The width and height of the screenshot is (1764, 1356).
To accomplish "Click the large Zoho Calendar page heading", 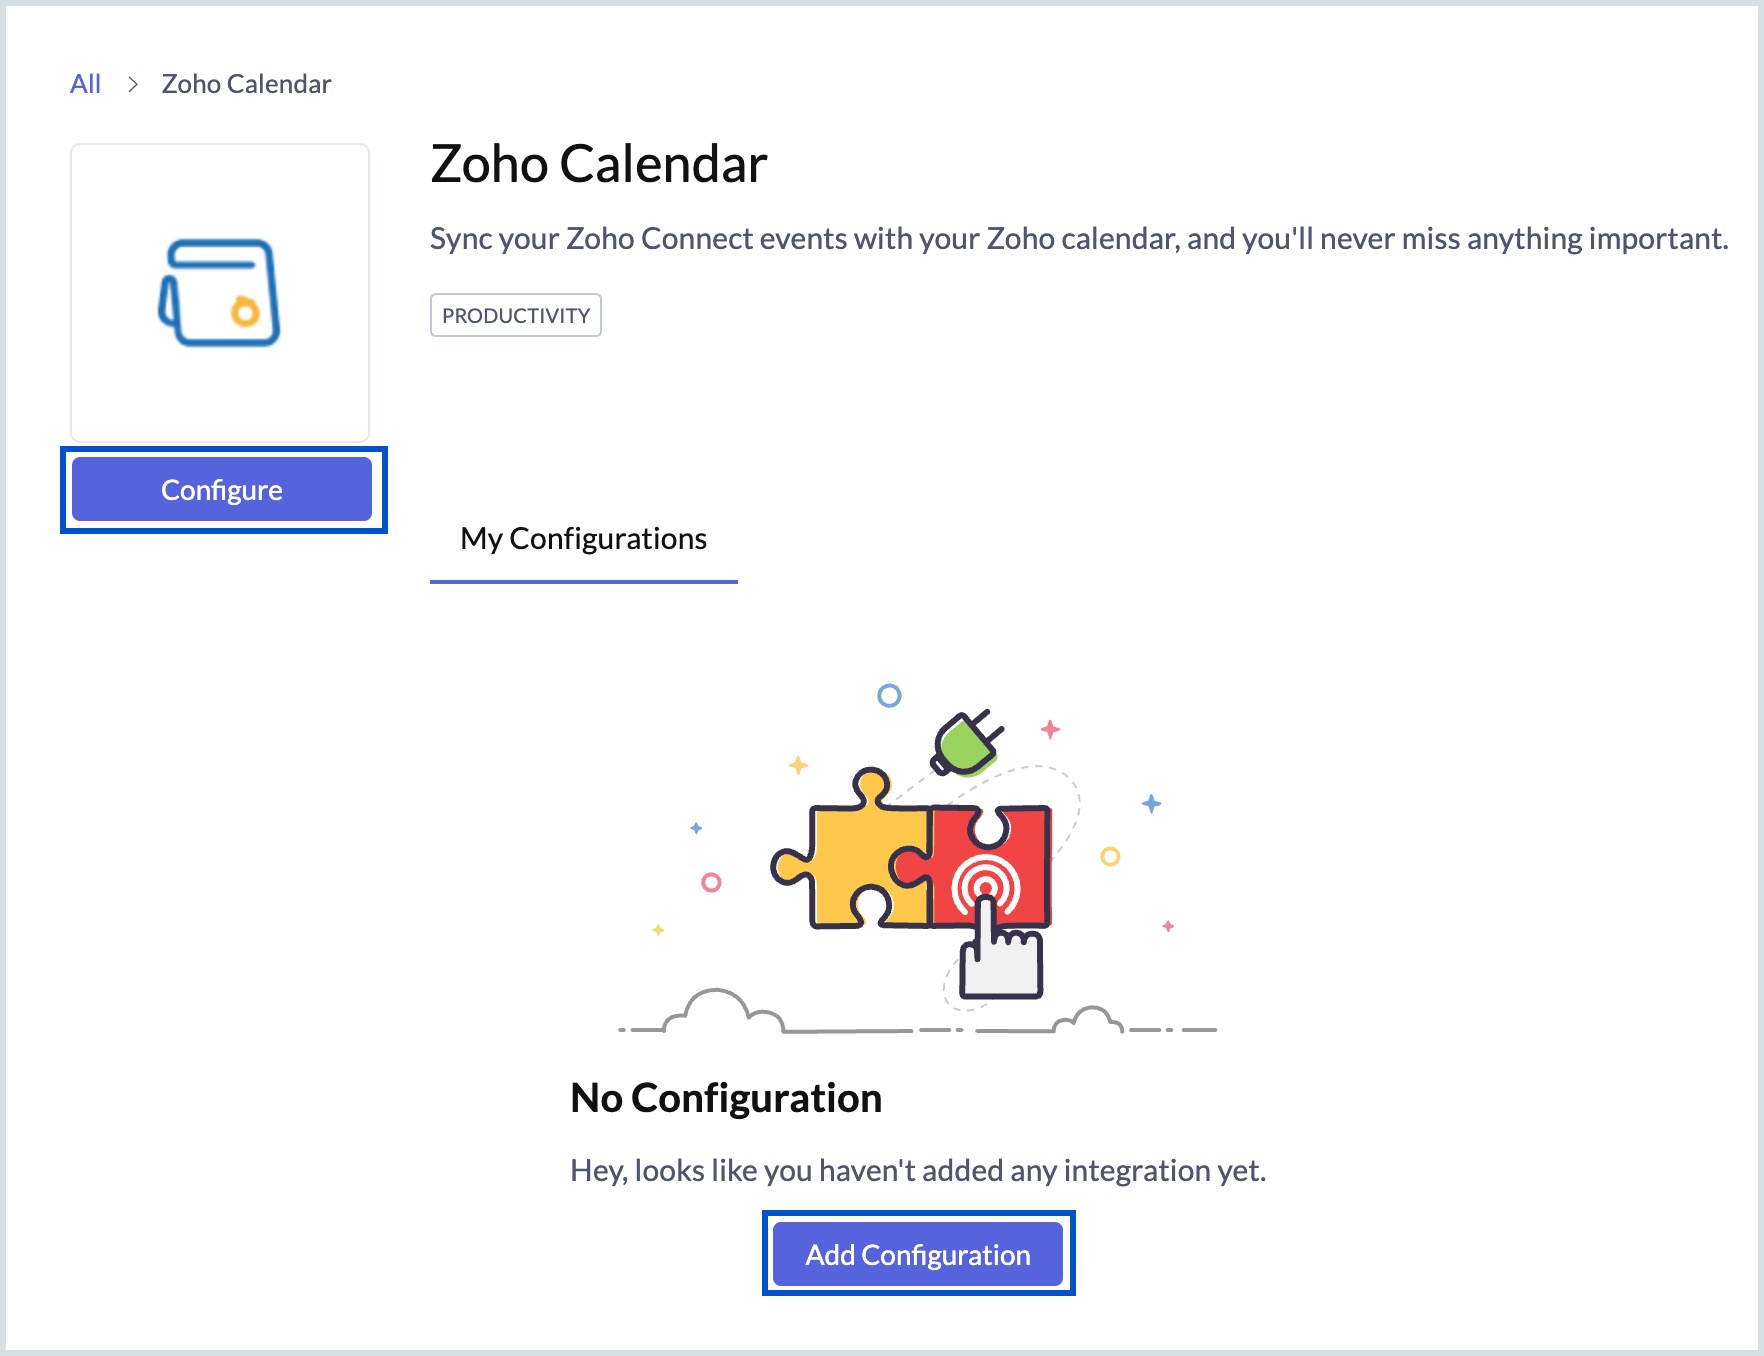I will click(598, 164).
